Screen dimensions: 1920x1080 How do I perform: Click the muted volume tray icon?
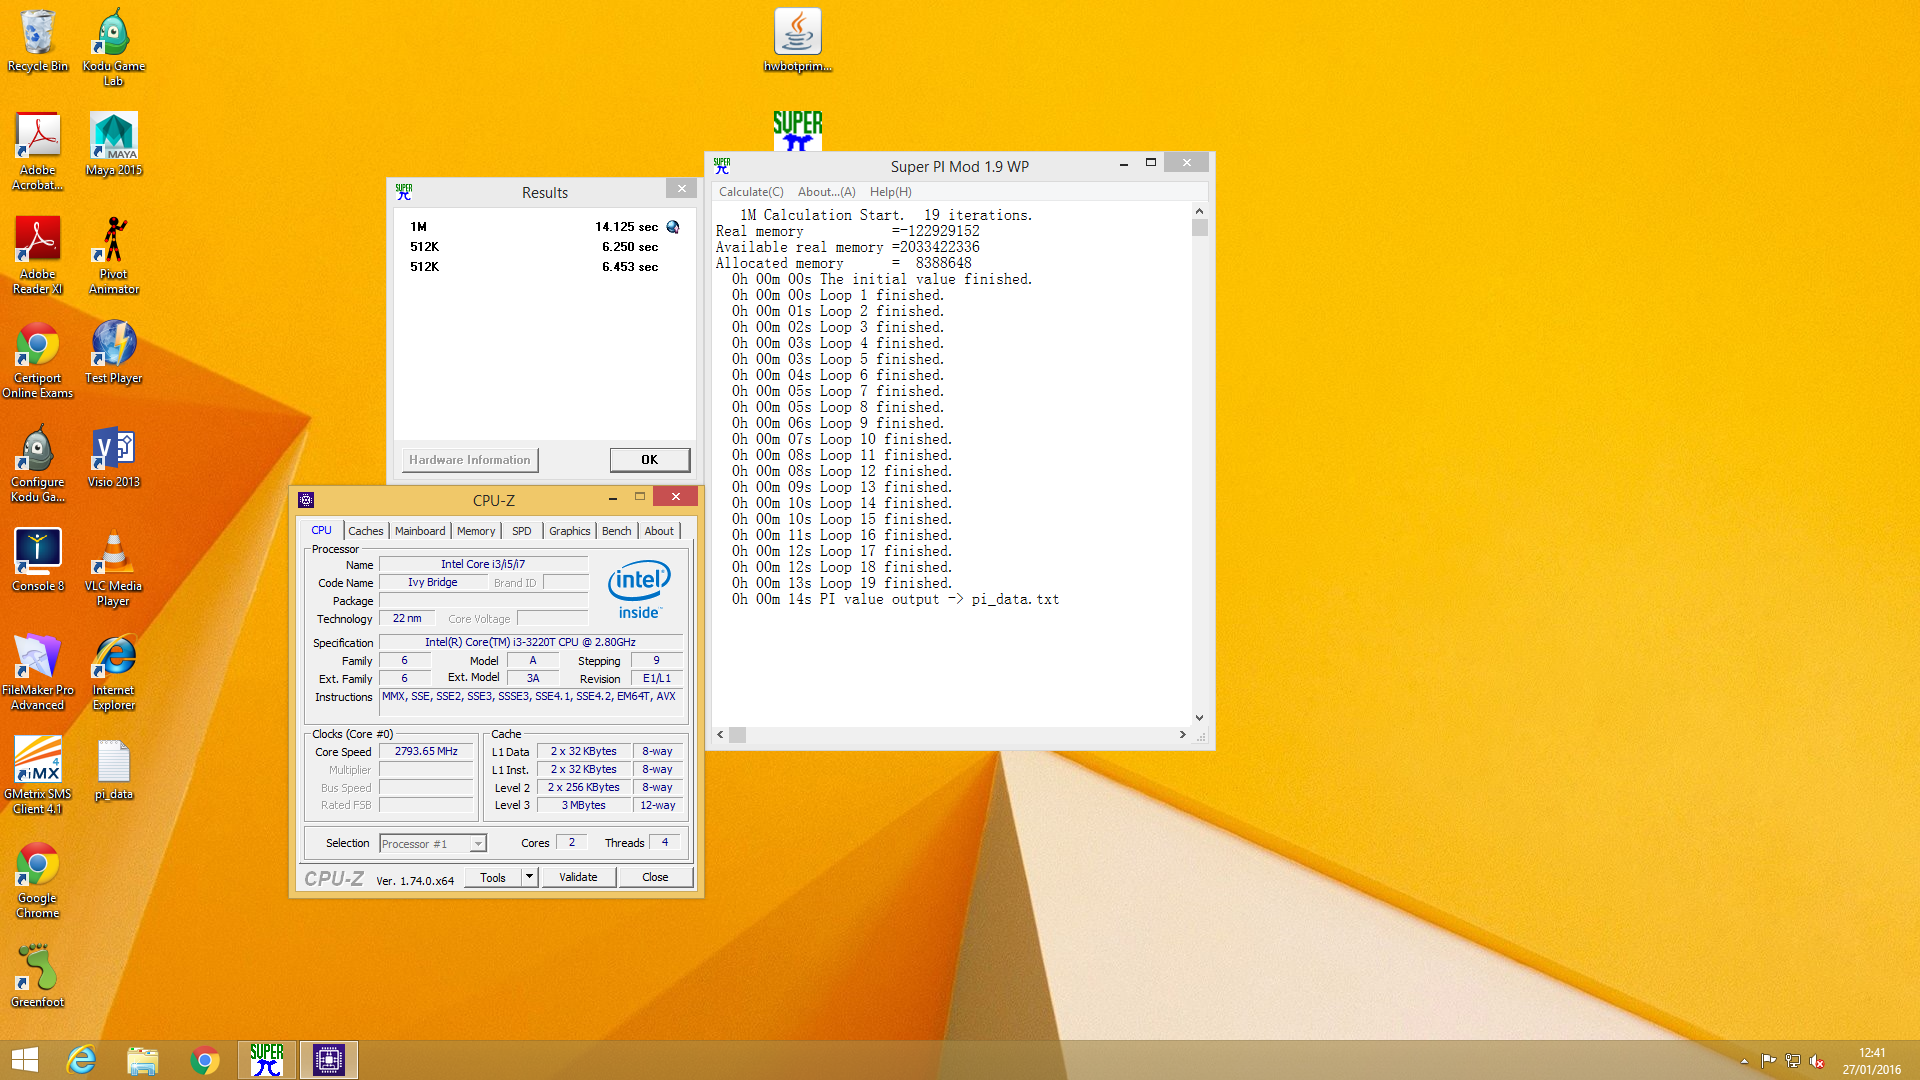point(1817,1061)
